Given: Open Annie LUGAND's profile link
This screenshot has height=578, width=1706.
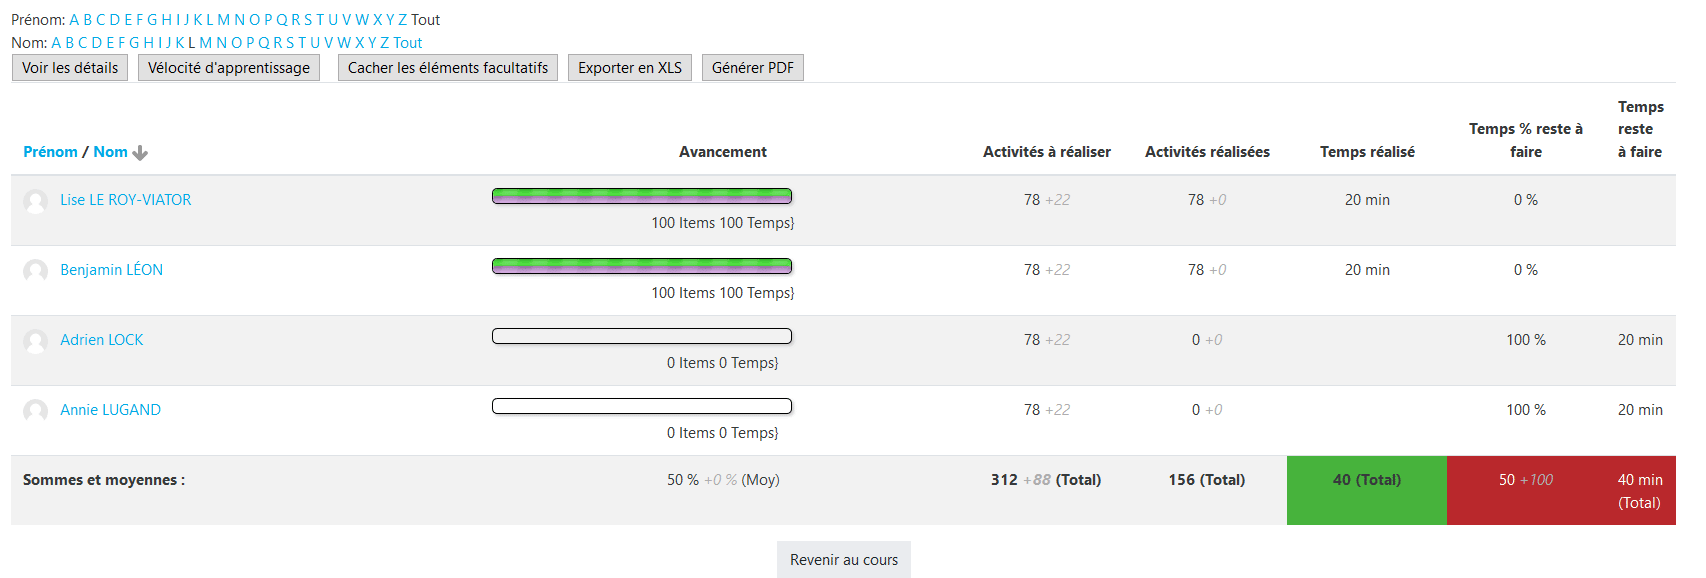Looking at the screenshot, I should click(x=110, y=410).
